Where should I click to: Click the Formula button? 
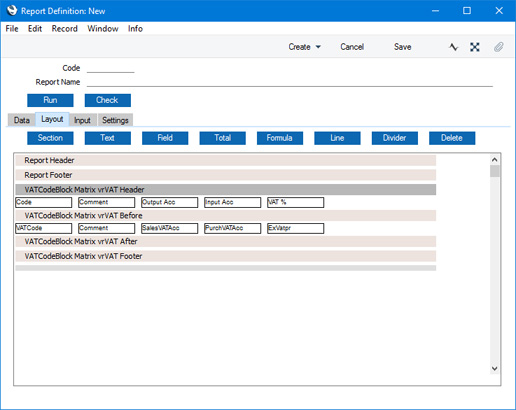pyautogui.click(x=280, y=138)
